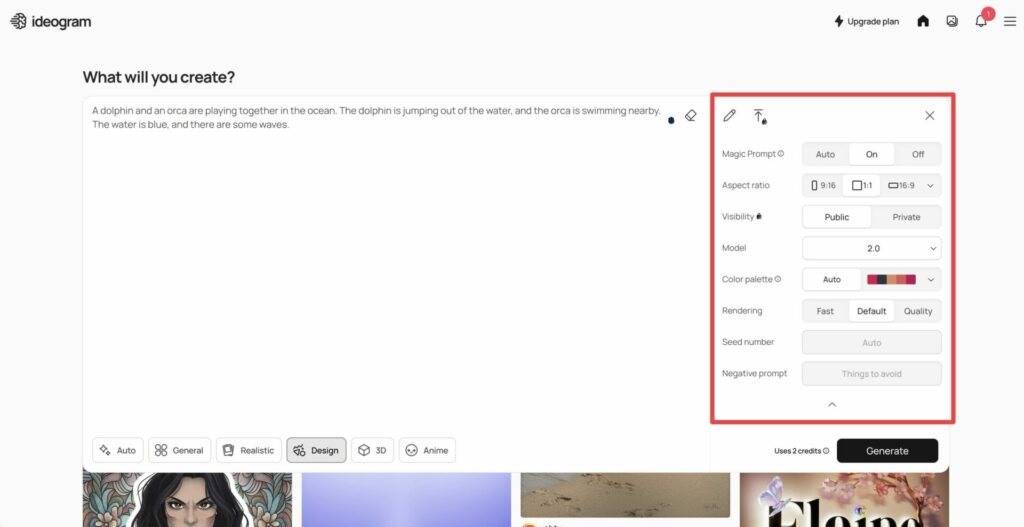Open the hamburger menu

[1010, 22]
